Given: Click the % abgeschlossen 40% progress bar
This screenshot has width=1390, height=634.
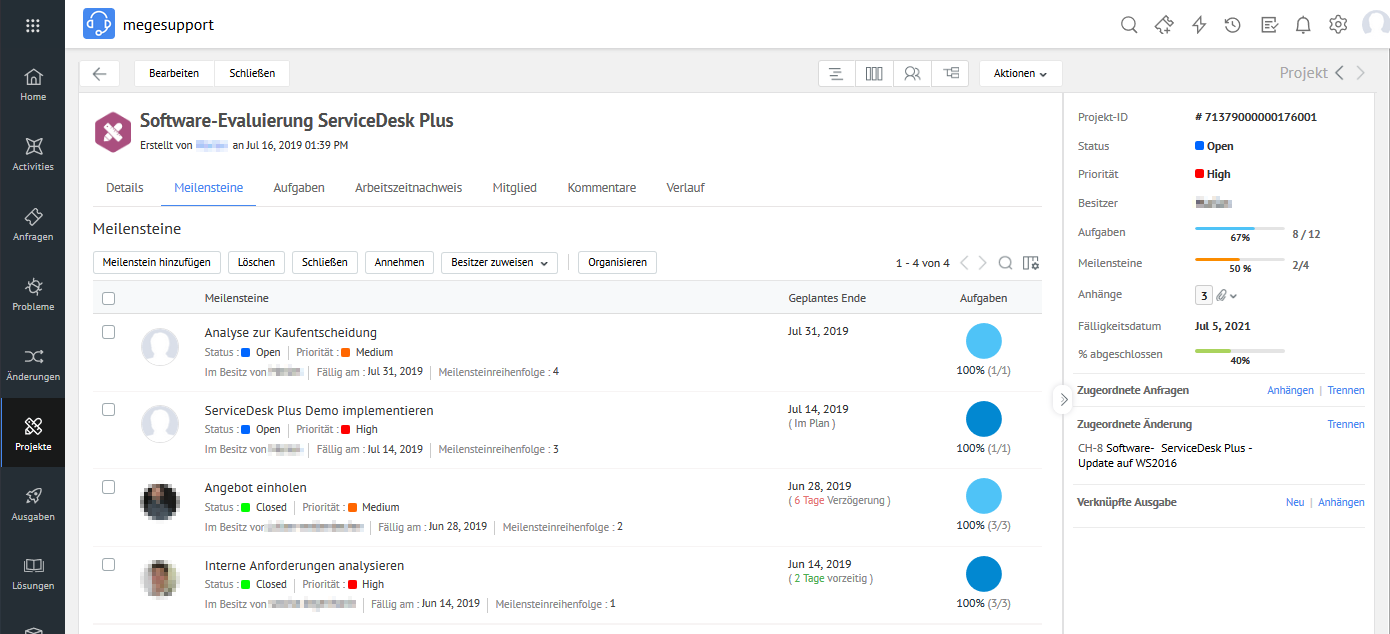Looking at the screenshot, I should point(1240,351).
